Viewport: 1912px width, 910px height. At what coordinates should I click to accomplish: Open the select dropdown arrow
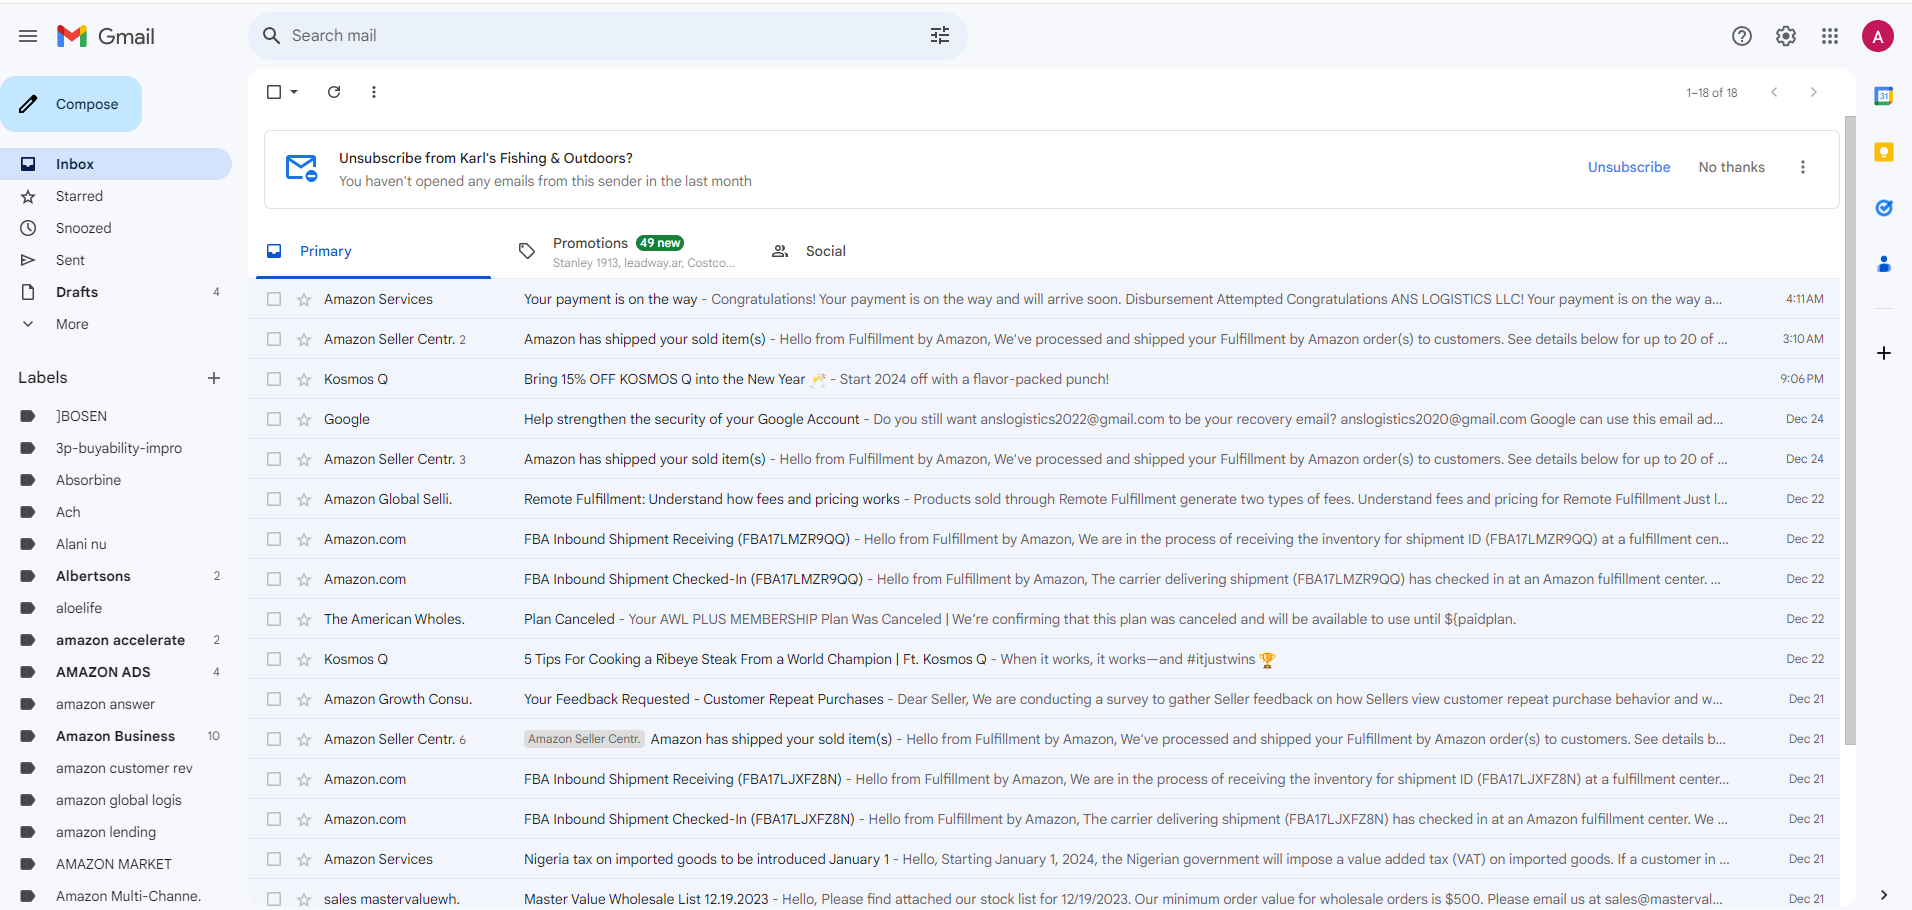pyautogui.click(x=294, y=92)
